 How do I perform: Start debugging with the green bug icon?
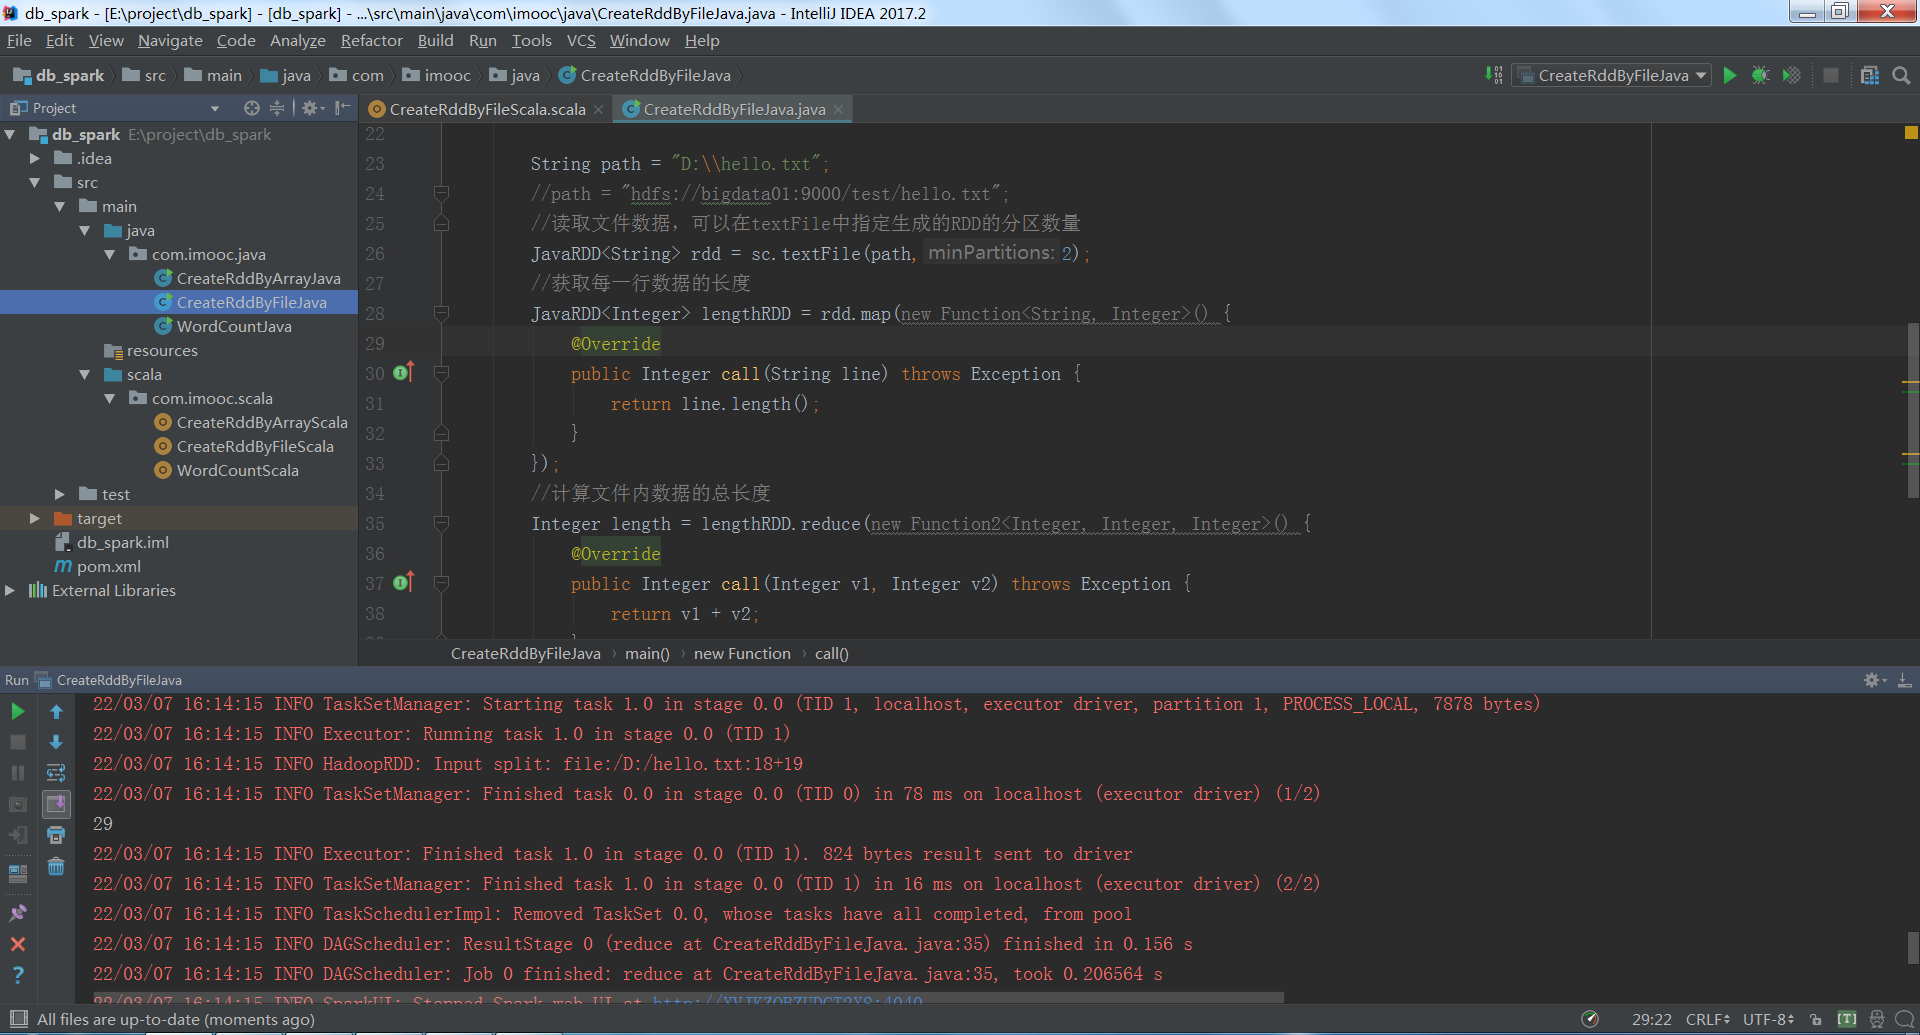tap(1761, 76)
